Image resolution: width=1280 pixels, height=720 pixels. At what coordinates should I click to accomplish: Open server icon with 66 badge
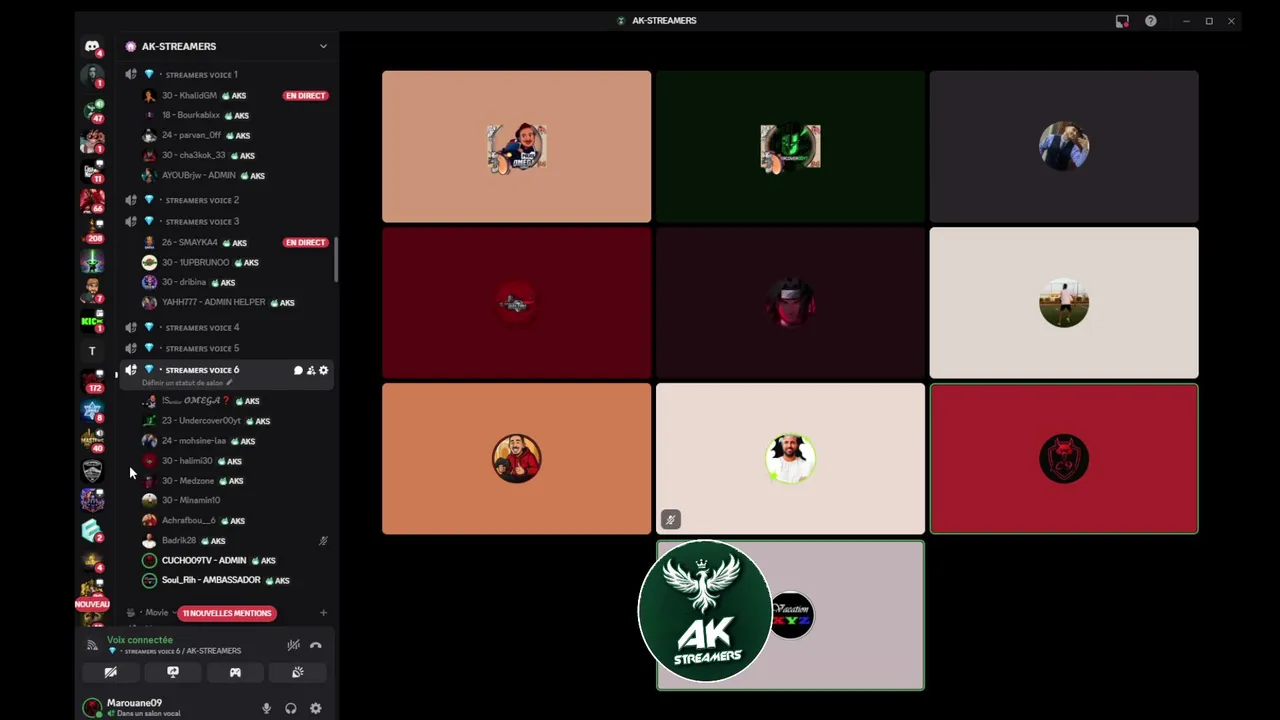pyautogui.click(x=92, y=200)
